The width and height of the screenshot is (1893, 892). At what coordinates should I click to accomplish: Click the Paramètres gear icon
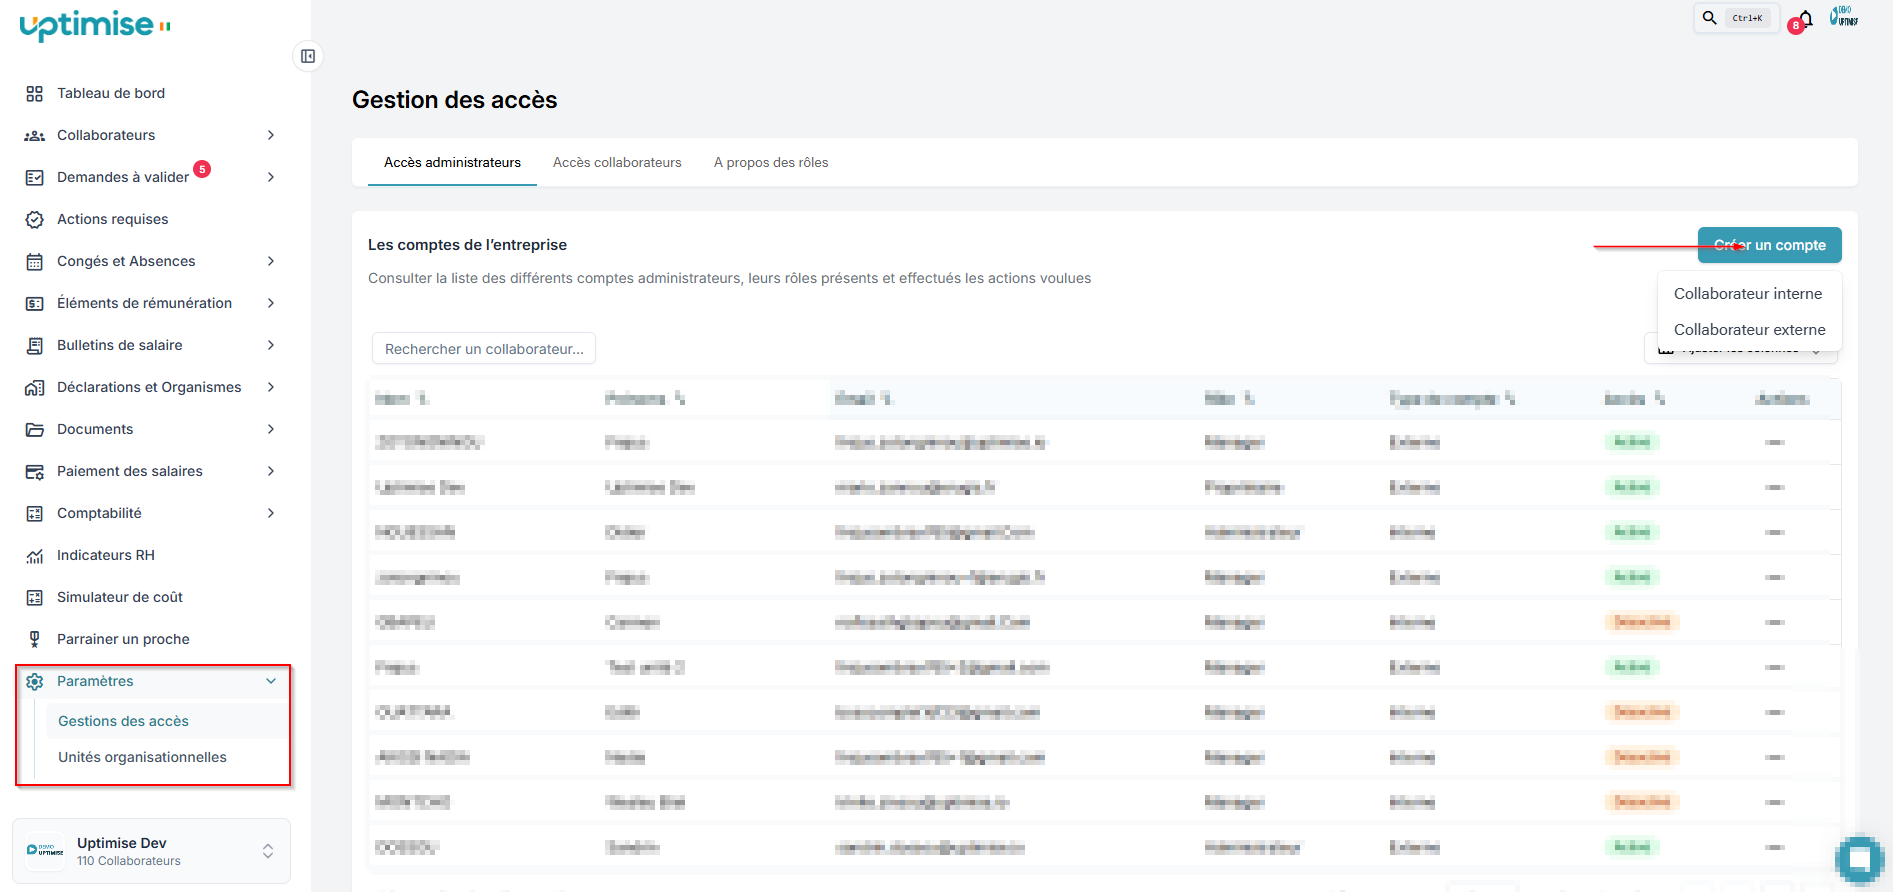click(x=35, y=681)
